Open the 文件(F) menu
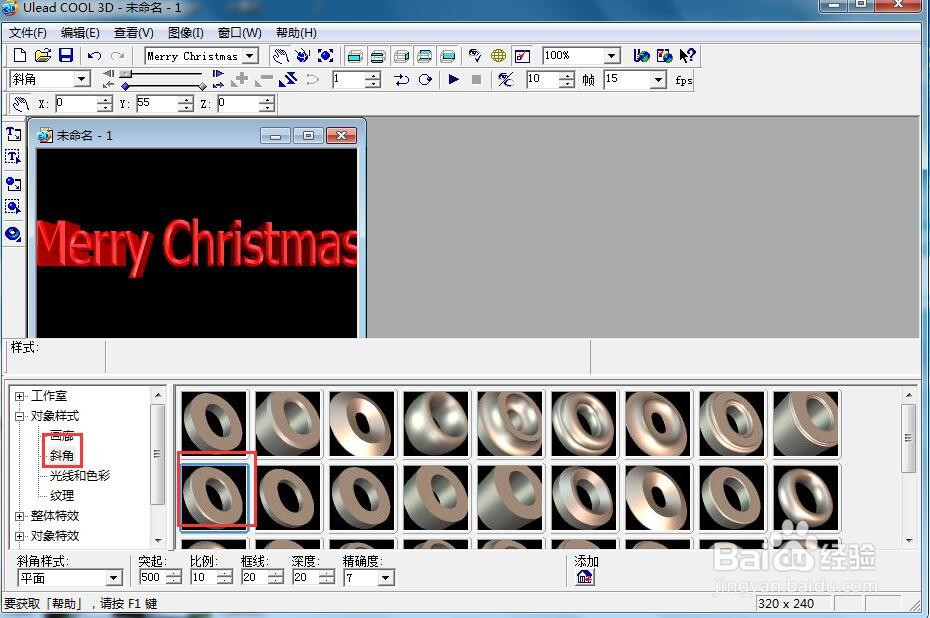 click(x=27, y=33)
